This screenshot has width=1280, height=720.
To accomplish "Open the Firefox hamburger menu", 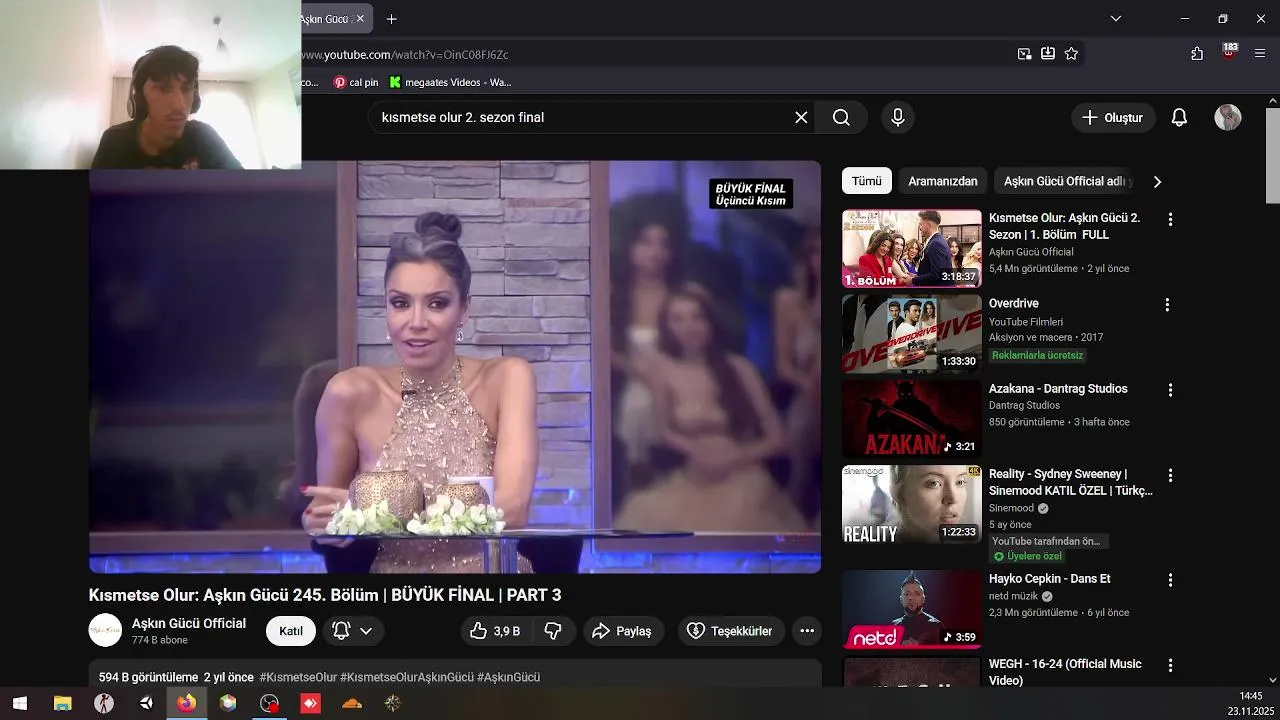I will [x=1260, y=54].
